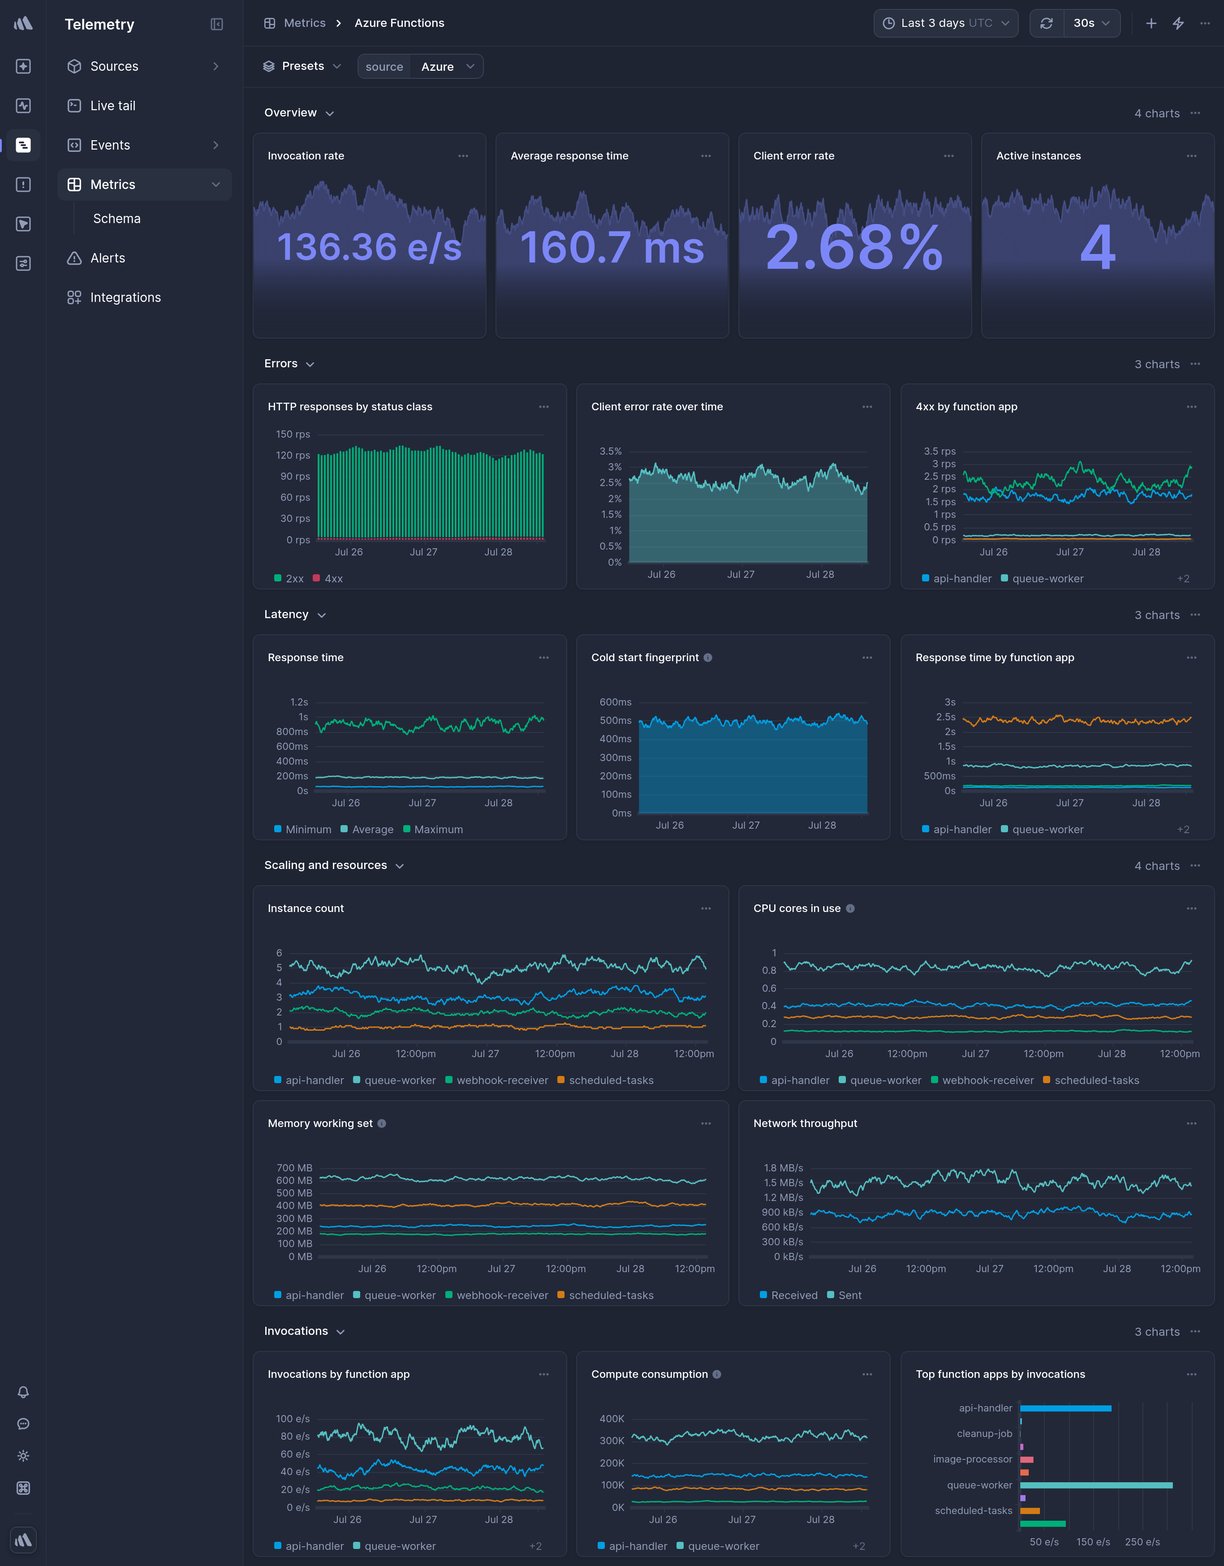
Task: Open the Cold start fingerprint chart menu
Action: click(x=867, y=658)
